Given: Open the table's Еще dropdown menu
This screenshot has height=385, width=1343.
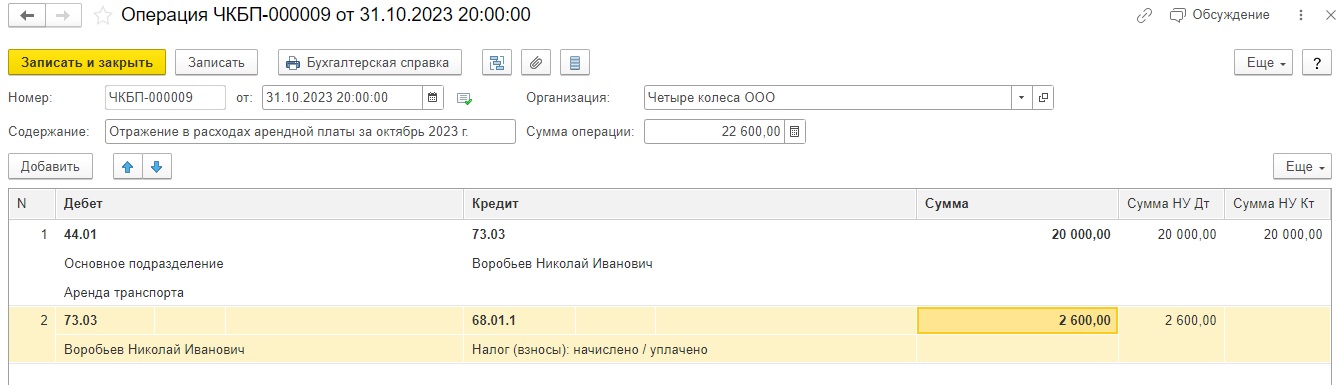Looking at the screenshot, I should pos(1303,166).
